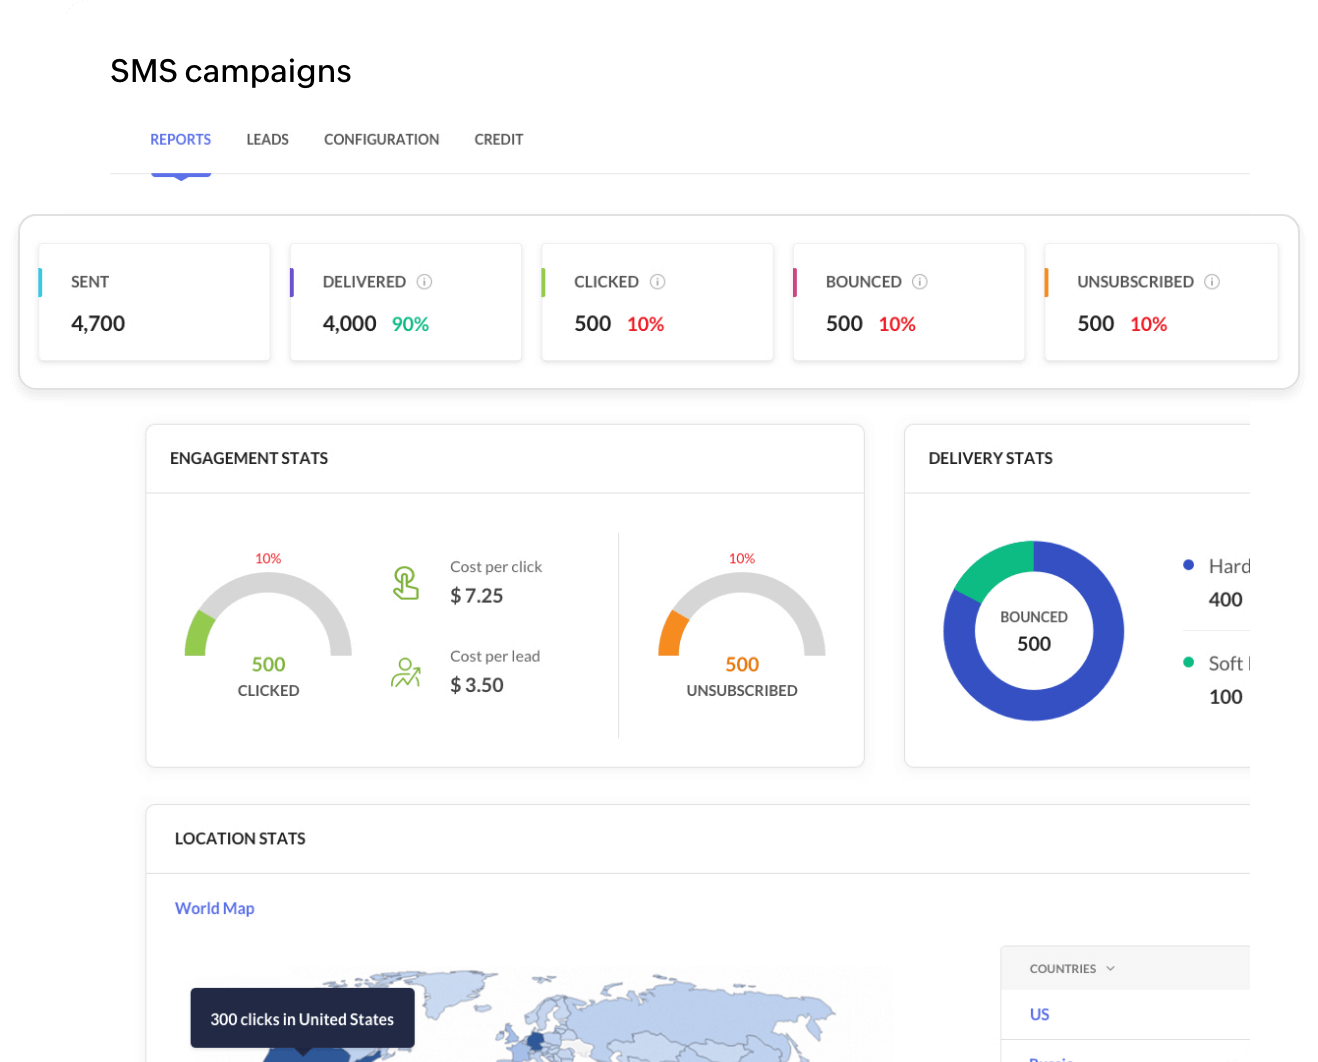1318x1062 pixels.
Task: Open the World Map view
Action: (214, 908)
